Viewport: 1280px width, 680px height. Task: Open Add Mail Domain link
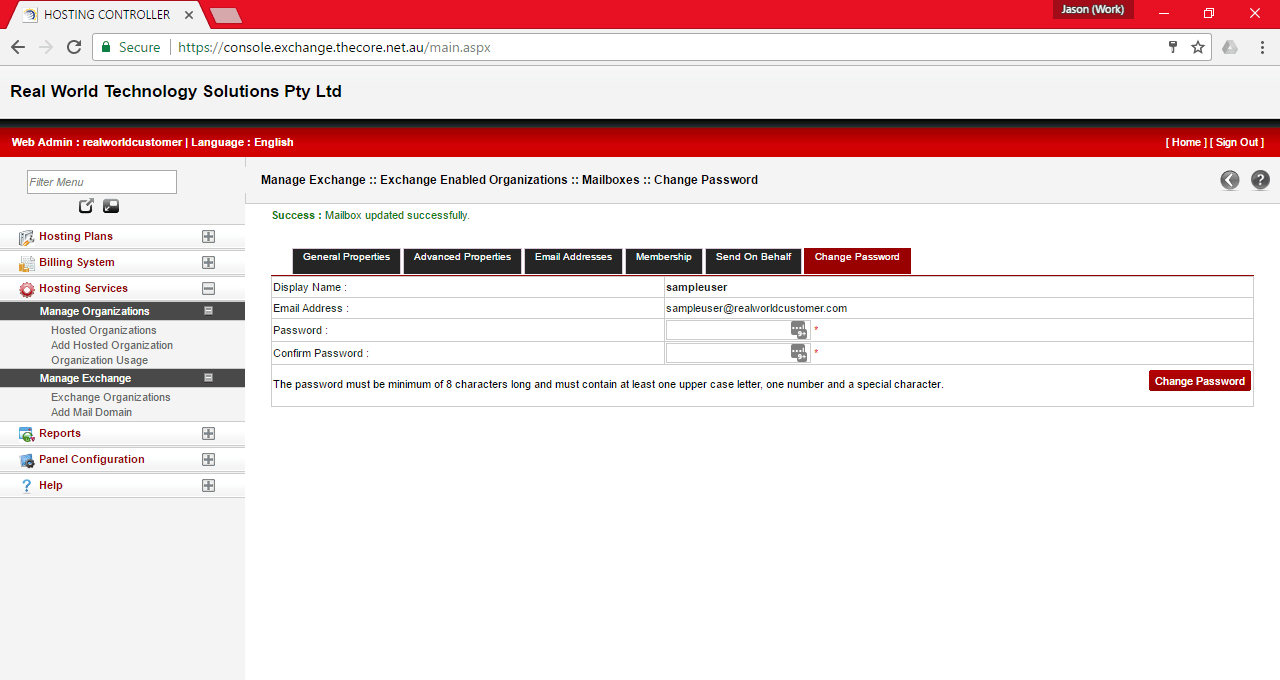[x=91, y=412]
